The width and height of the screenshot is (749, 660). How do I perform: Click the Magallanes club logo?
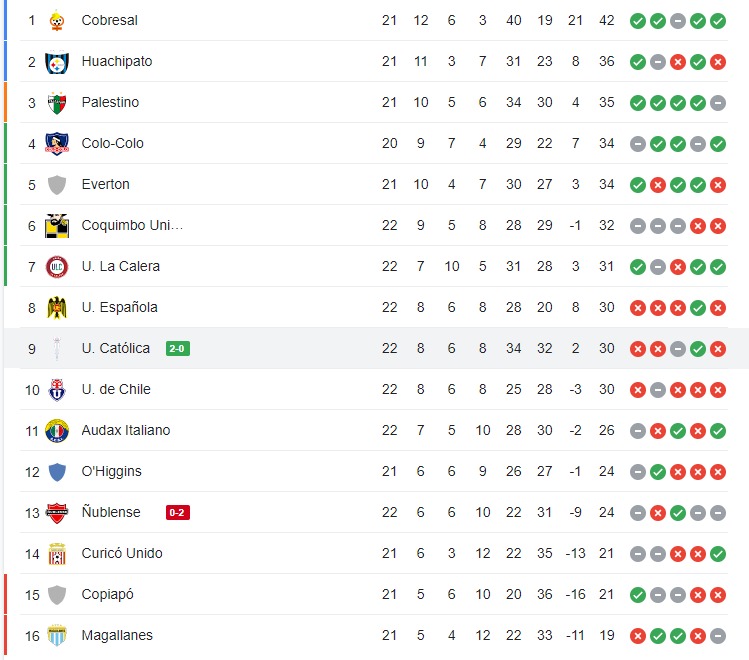(57, 636)
